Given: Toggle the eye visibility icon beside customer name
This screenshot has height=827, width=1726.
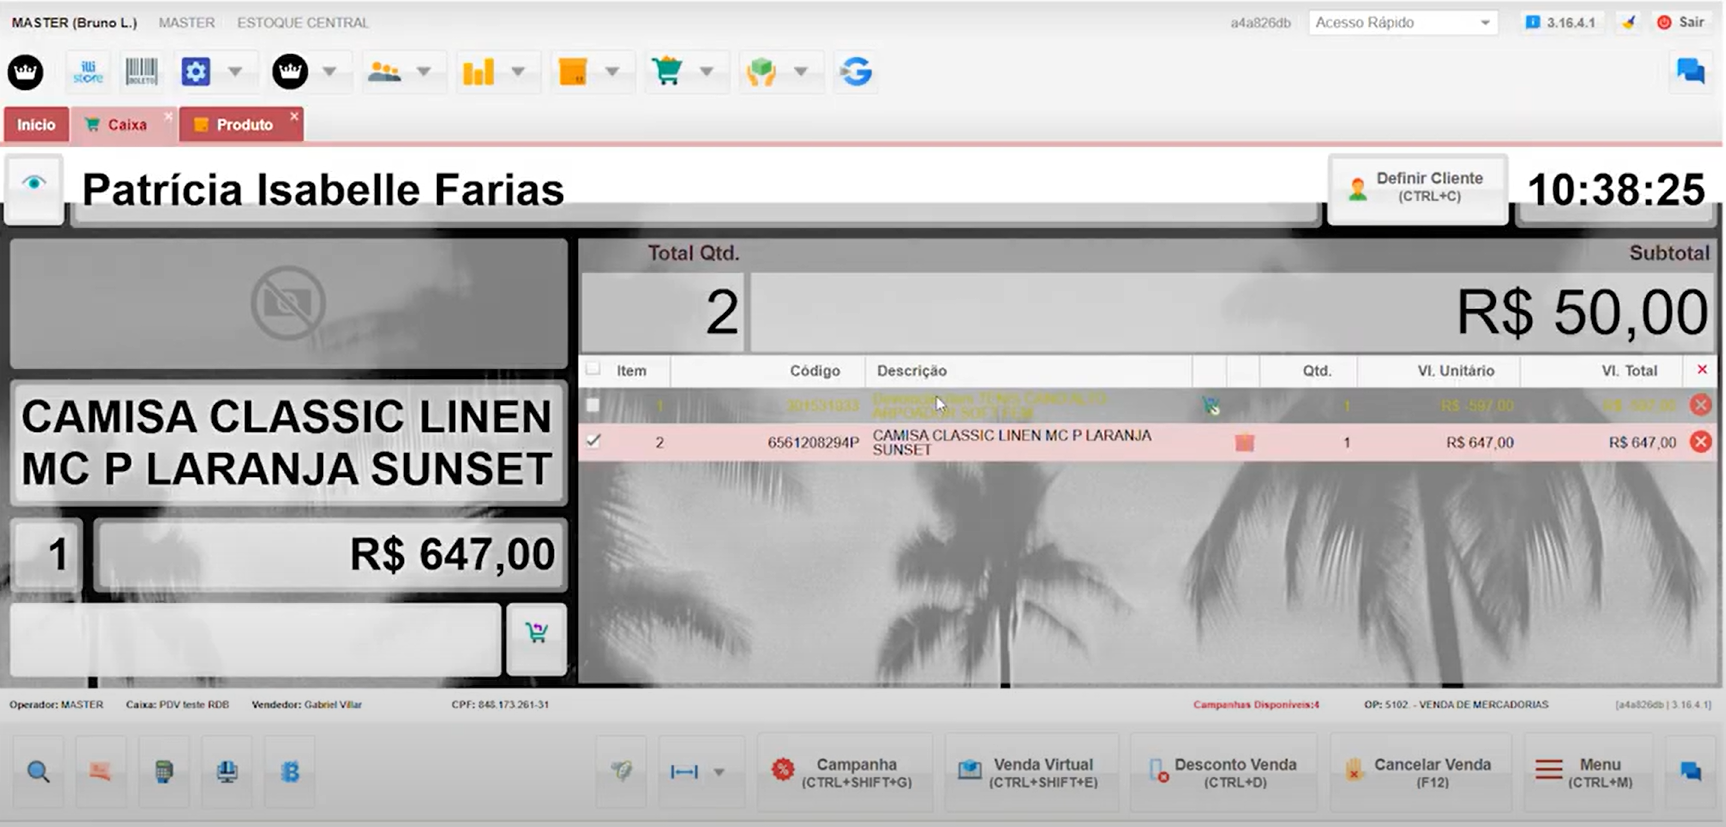Looking at the screenshot, I should (34, 184).
